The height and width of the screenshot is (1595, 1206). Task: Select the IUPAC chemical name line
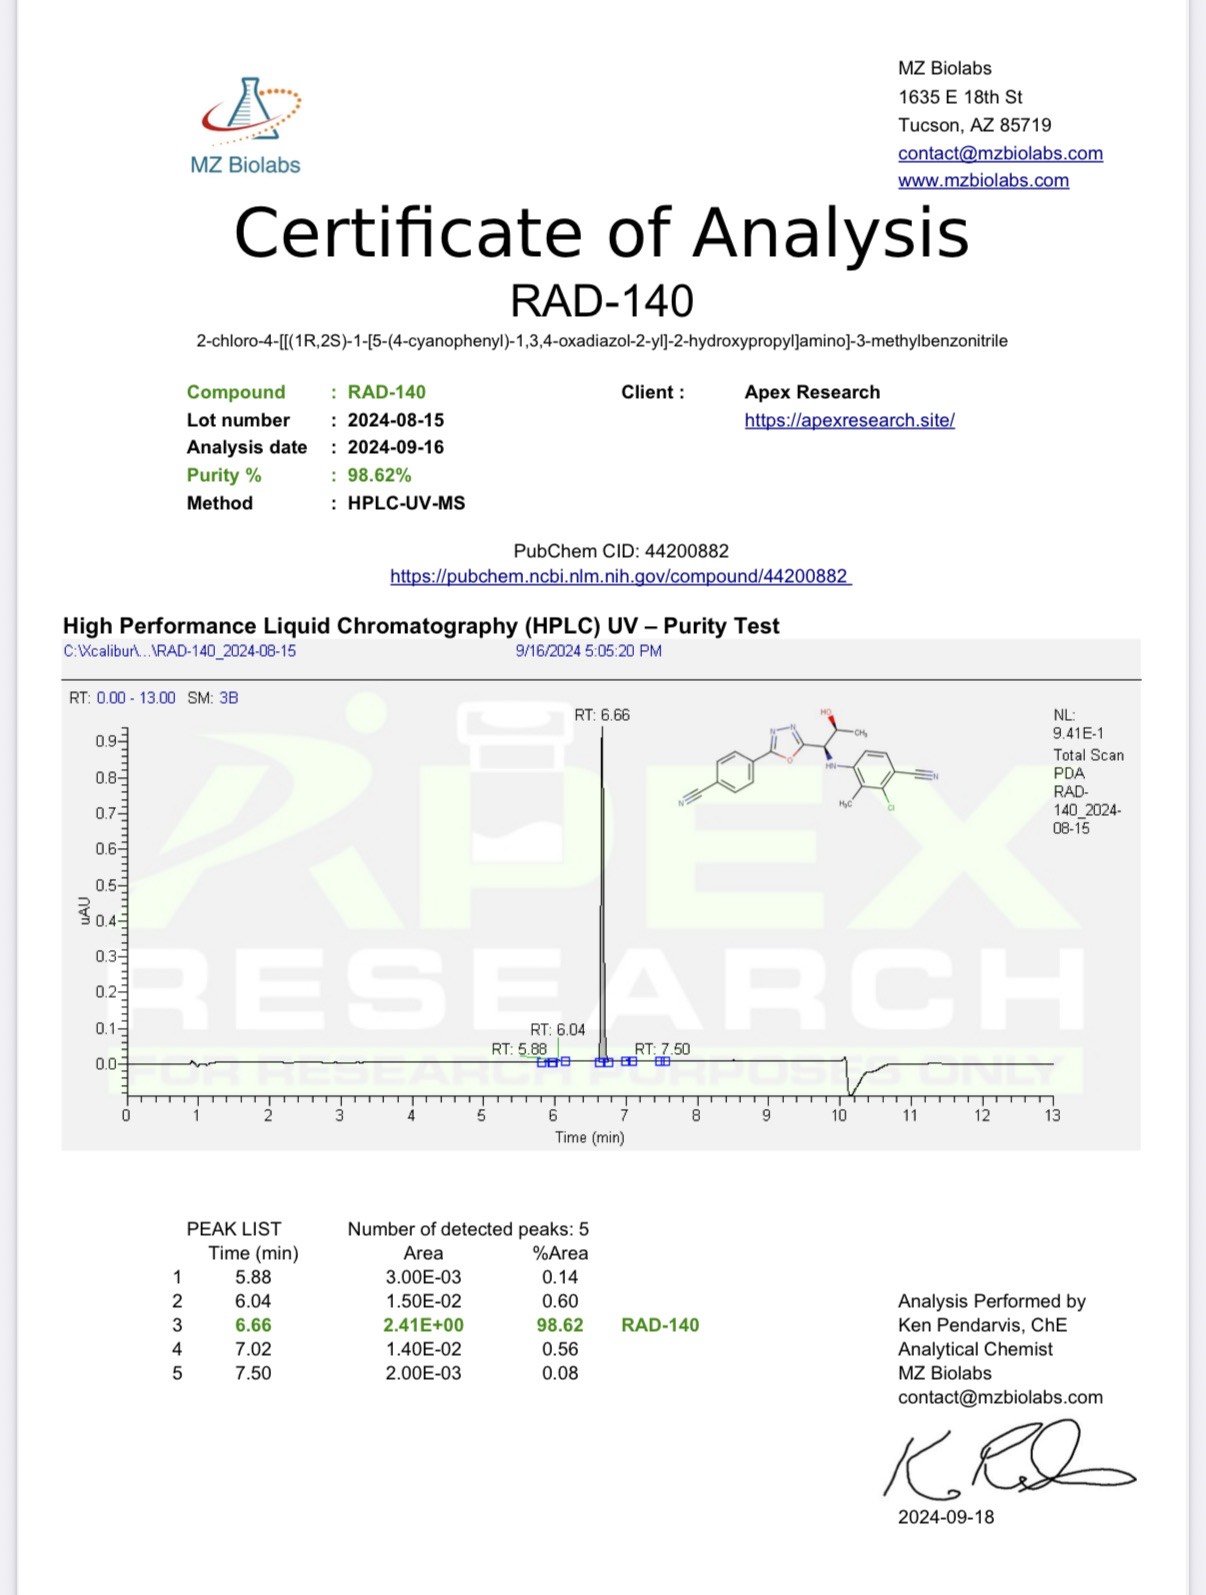click(x=601, y=341)
